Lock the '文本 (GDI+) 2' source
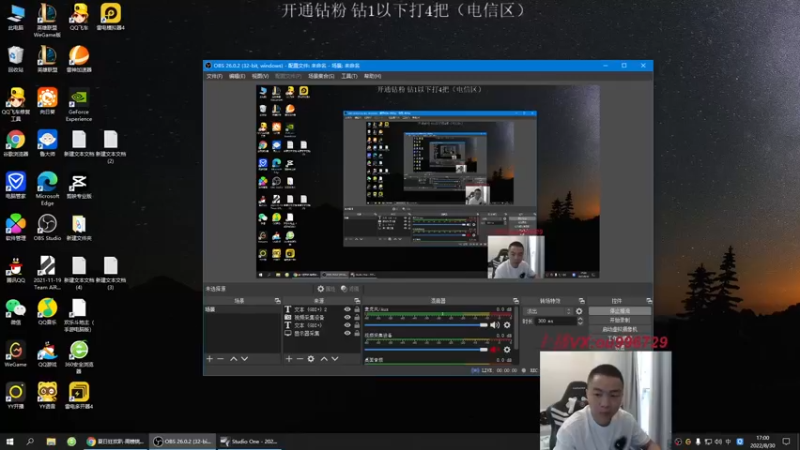This screenshot has height=450, width=800. [357, 309]
